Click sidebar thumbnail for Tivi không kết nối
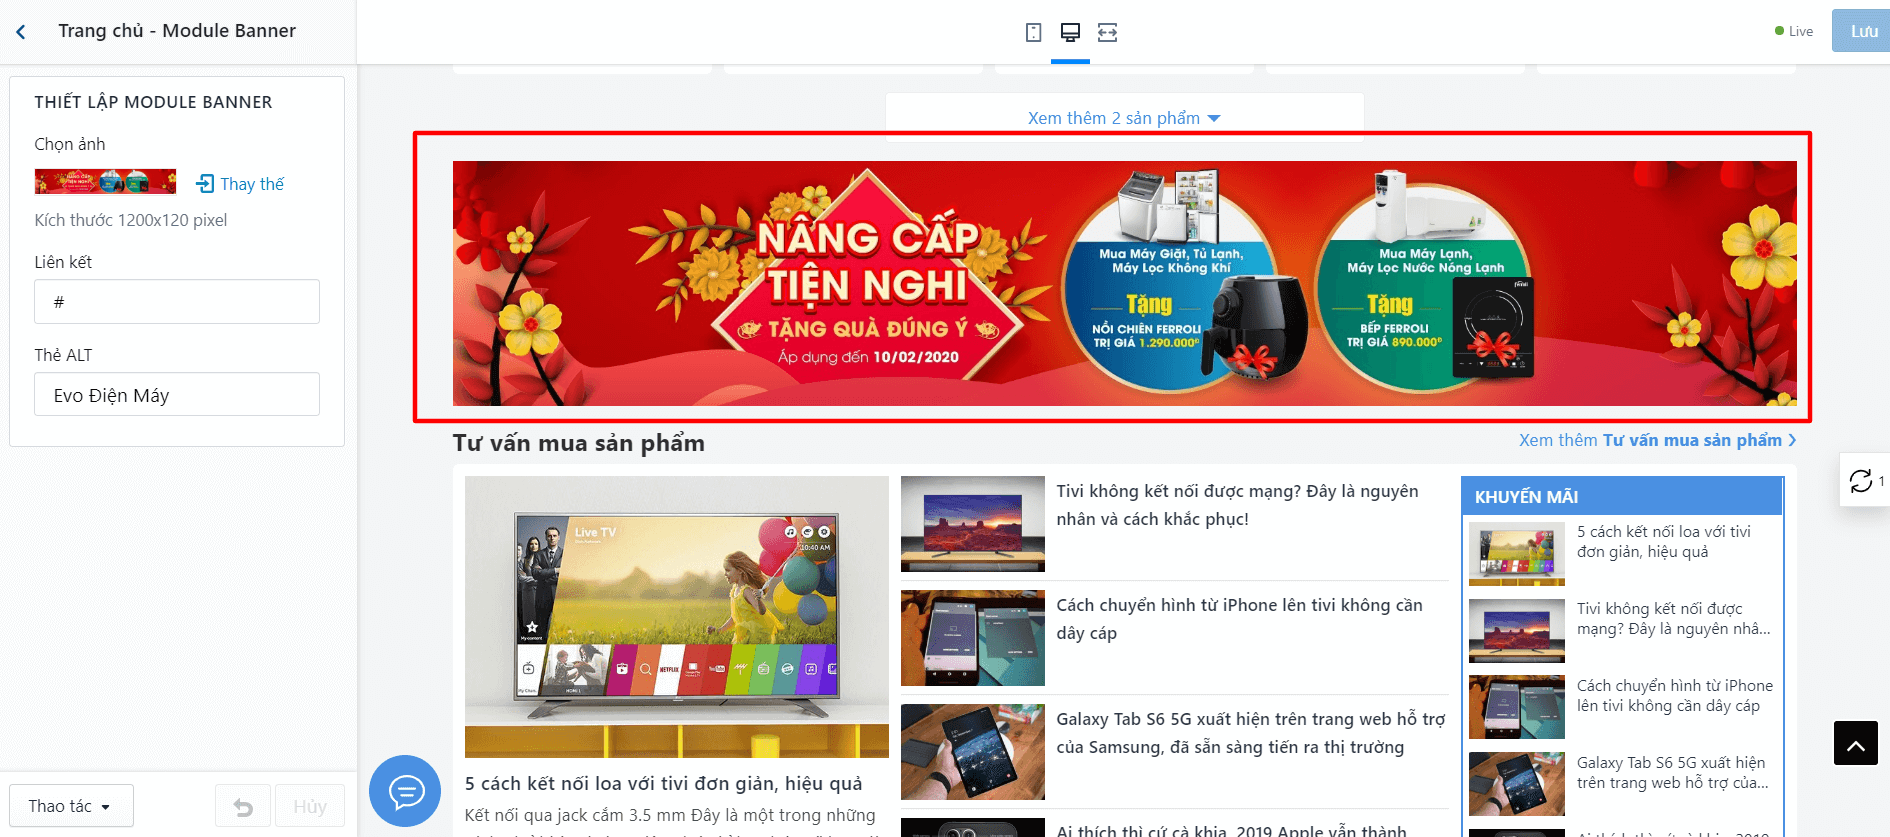 pos(1517,631)
